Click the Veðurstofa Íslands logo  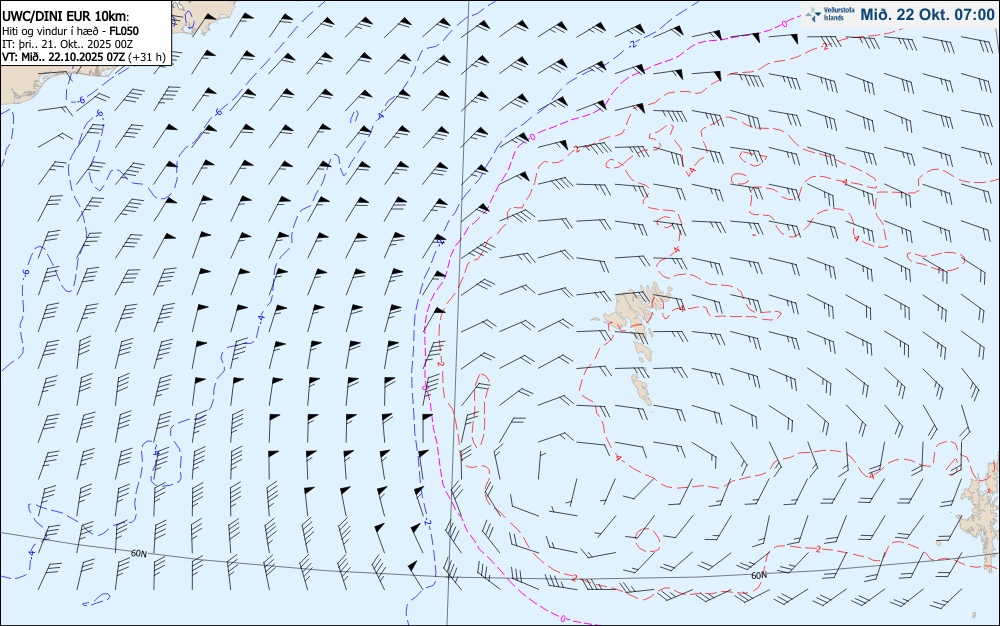click(x=830, y=14)
